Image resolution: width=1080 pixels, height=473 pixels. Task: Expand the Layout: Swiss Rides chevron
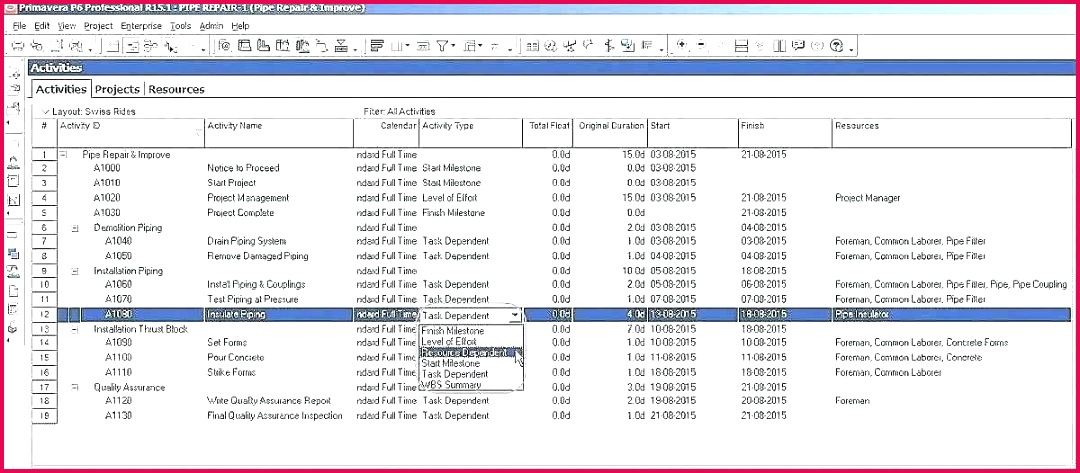[45, 111]
